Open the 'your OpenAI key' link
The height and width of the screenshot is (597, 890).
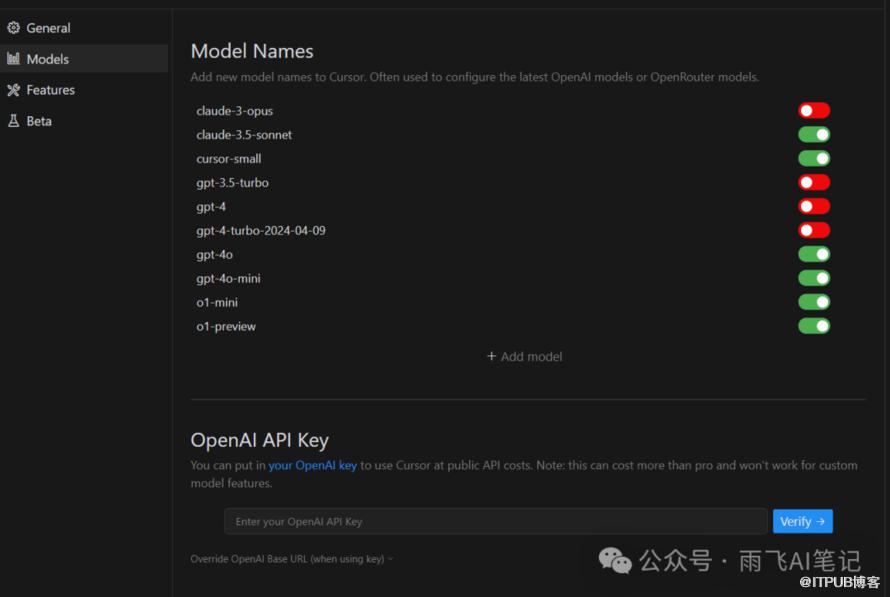coord(312,465)
